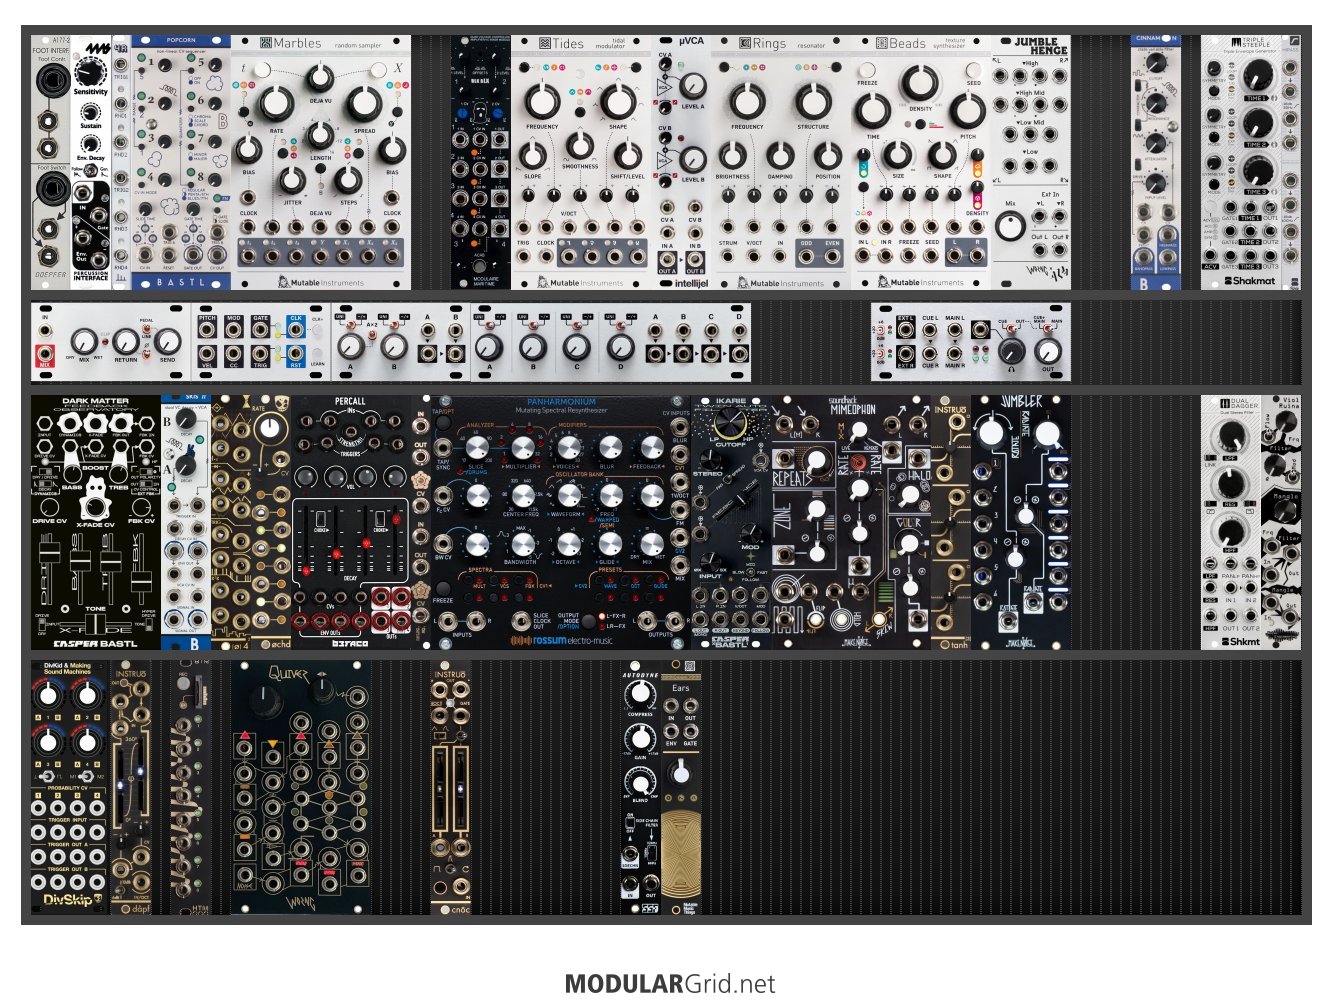This screenshot has height=1005, width=1342.
Task: Click the ODD output jack on Rings
Action: pyautogui.click(x=806, y=256)
